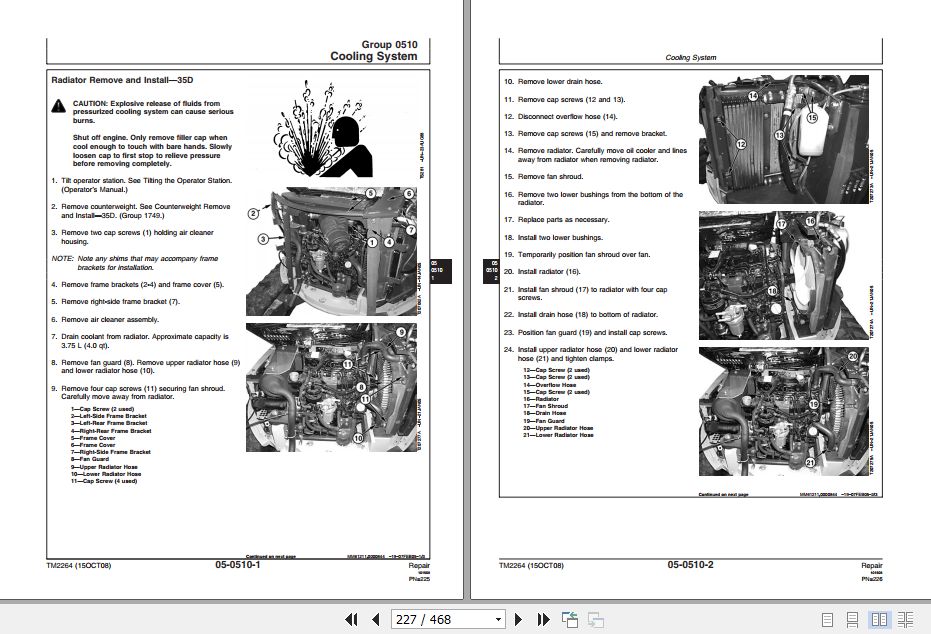Go to the first page
The width and height of the screenshot is (931, 634).
[x=351, y=620]
